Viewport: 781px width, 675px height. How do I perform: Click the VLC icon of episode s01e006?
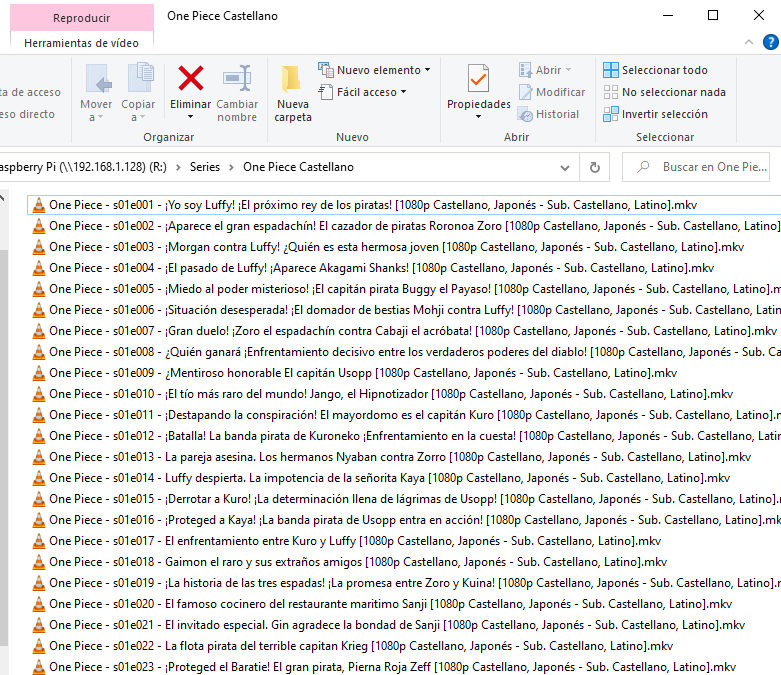[x=38, y=310]
